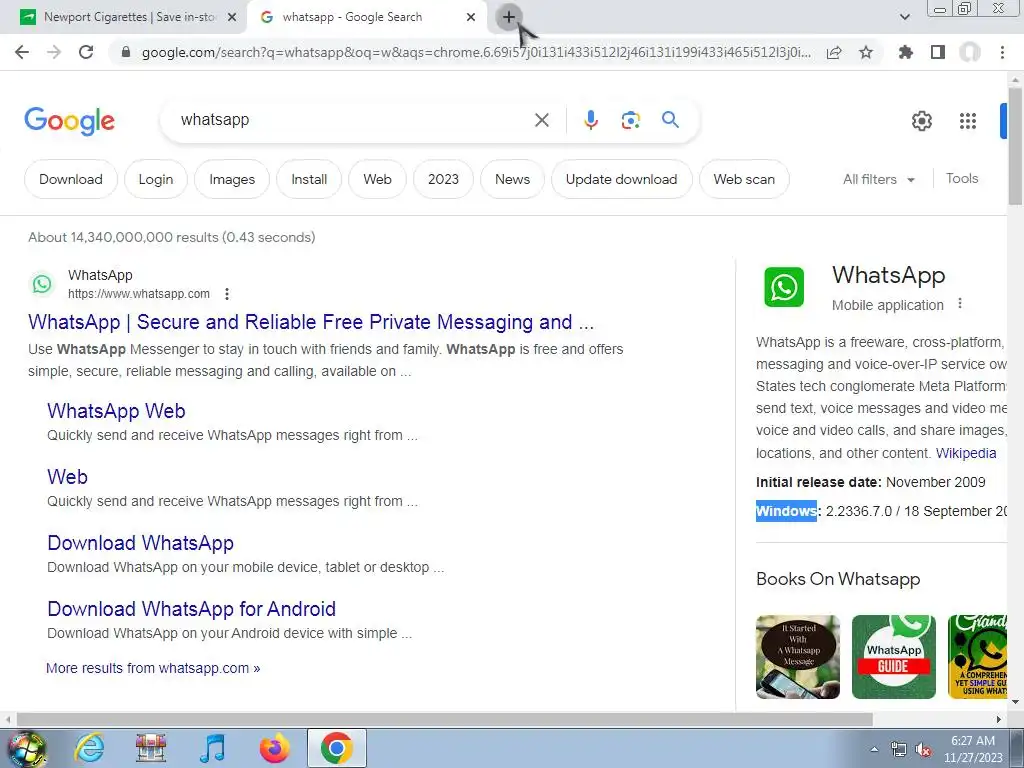Close the whatsapp Google Search tab
The height and width of the screenshot is (768, 1024).
tap(471, 17)
